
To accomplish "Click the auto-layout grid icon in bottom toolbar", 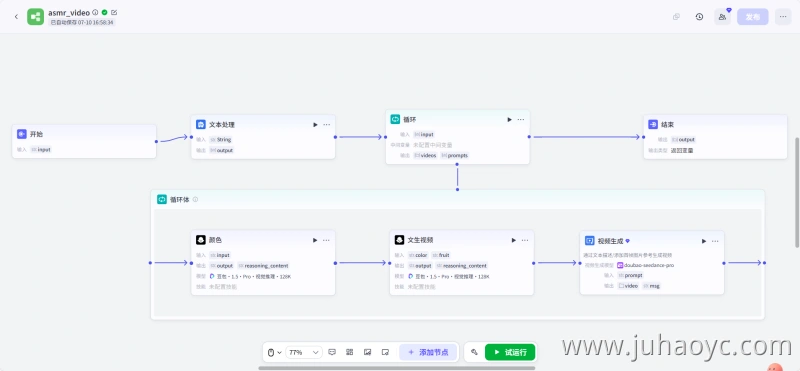I will coord(349,352).
